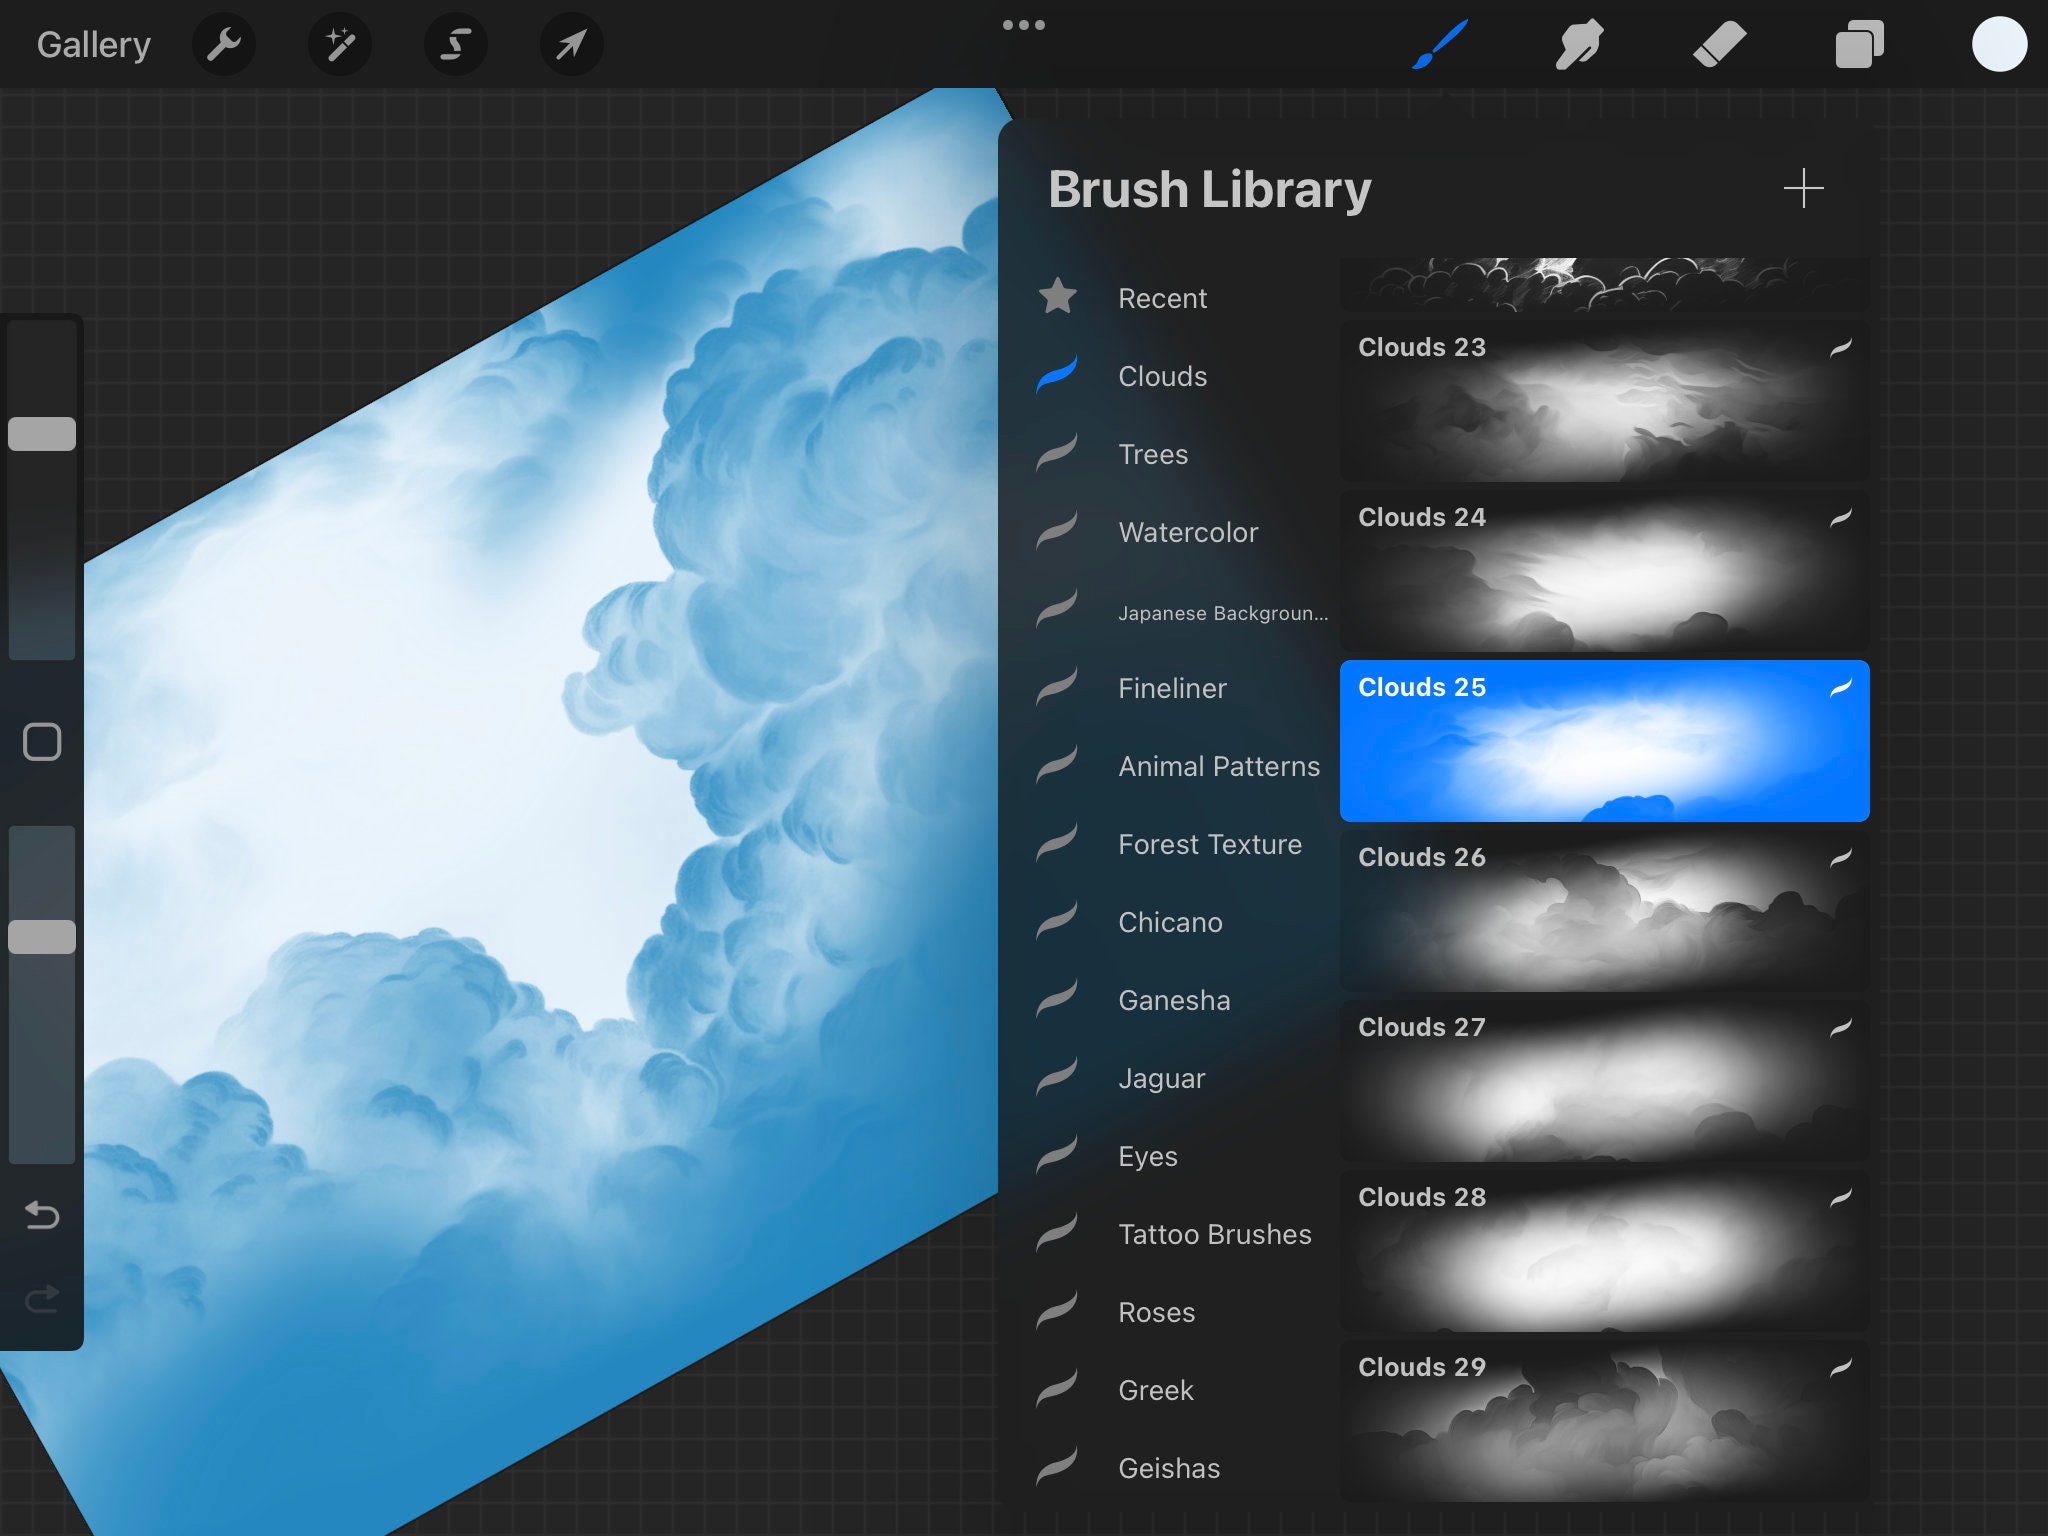Activate the Selection S tool
Image resolution: width=2048 pixels, height=1536 pixels.
(455, 45)
